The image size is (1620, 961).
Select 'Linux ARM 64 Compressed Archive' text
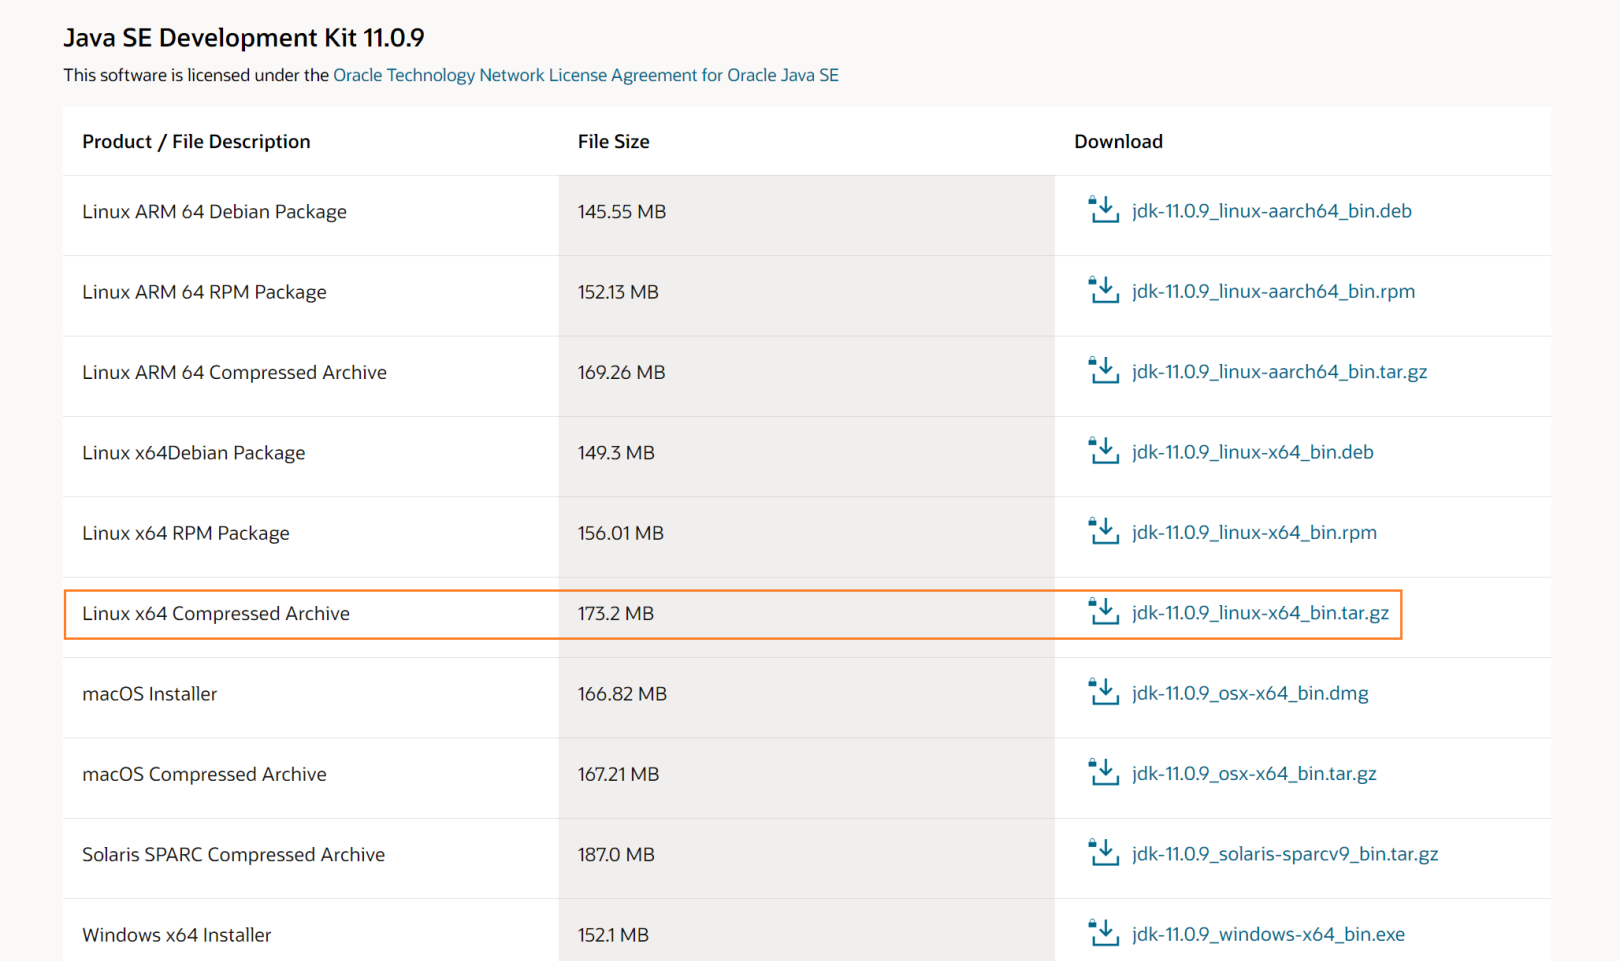pos(234,372)
